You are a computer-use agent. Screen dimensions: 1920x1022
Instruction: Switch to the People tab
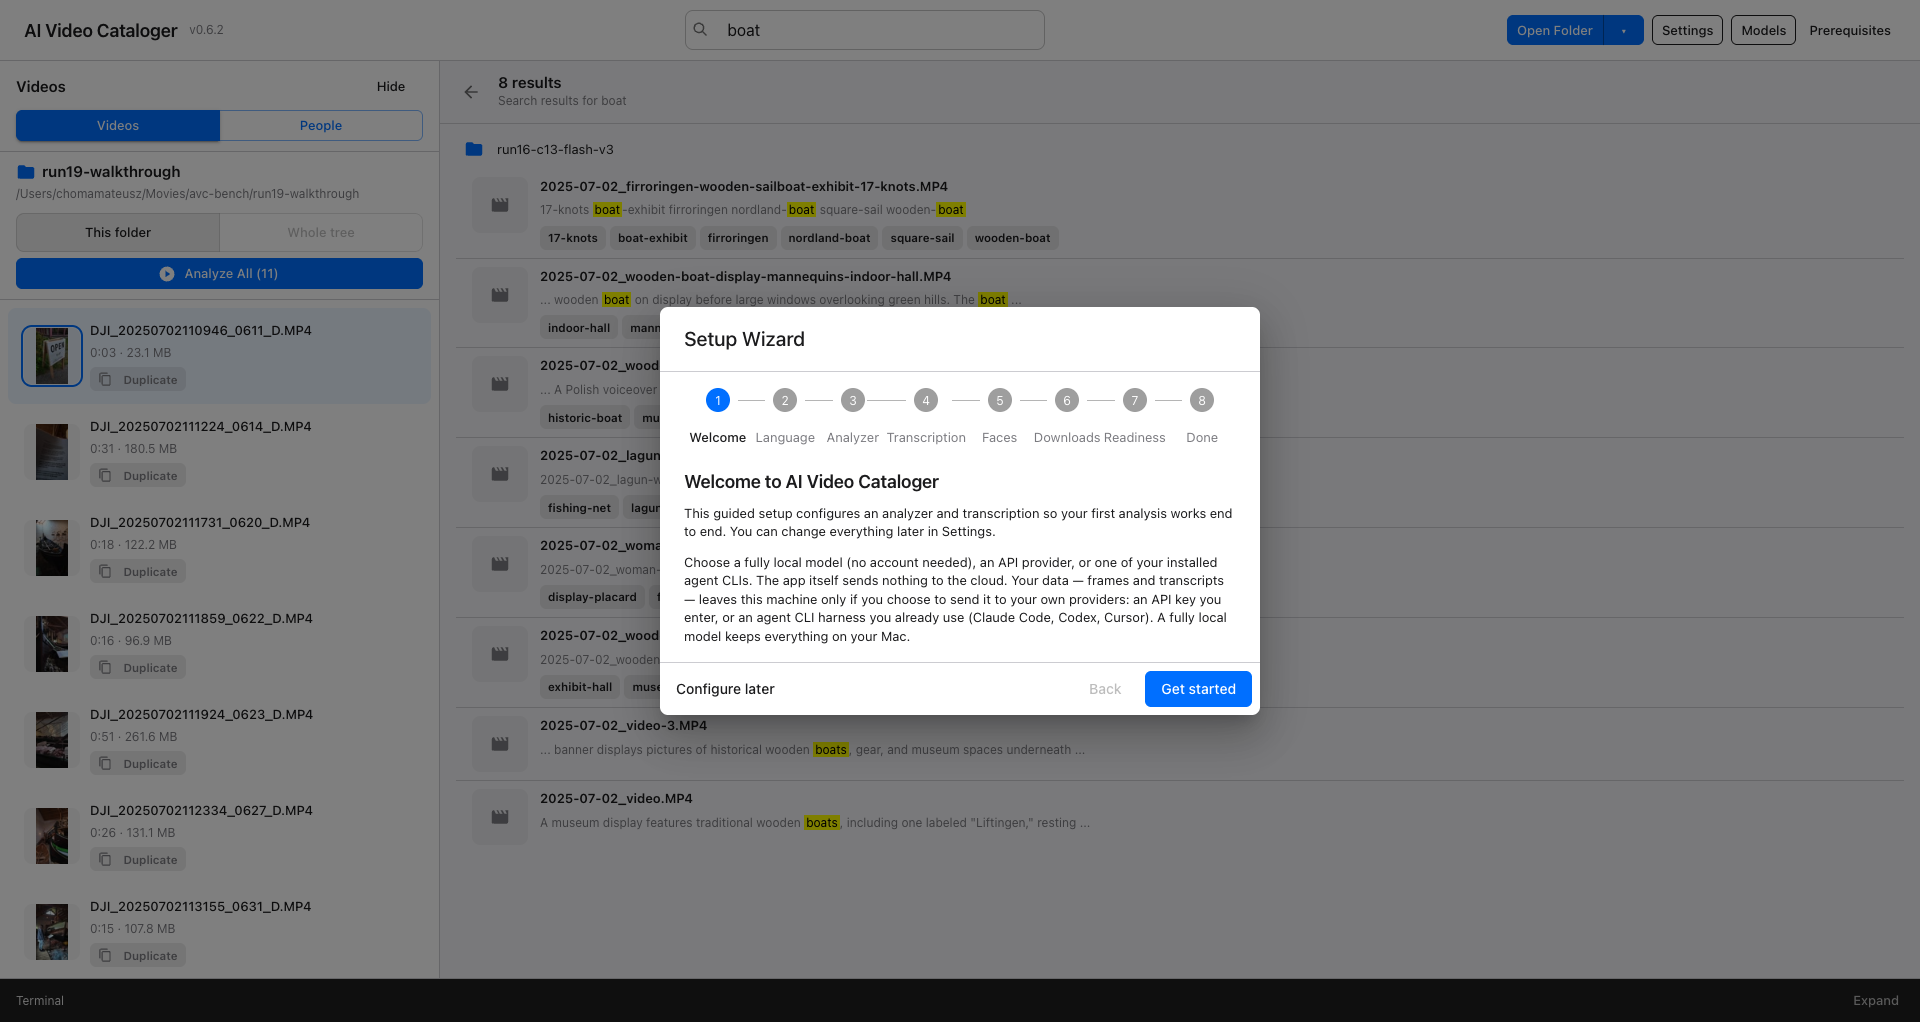[x=321, y=126]
